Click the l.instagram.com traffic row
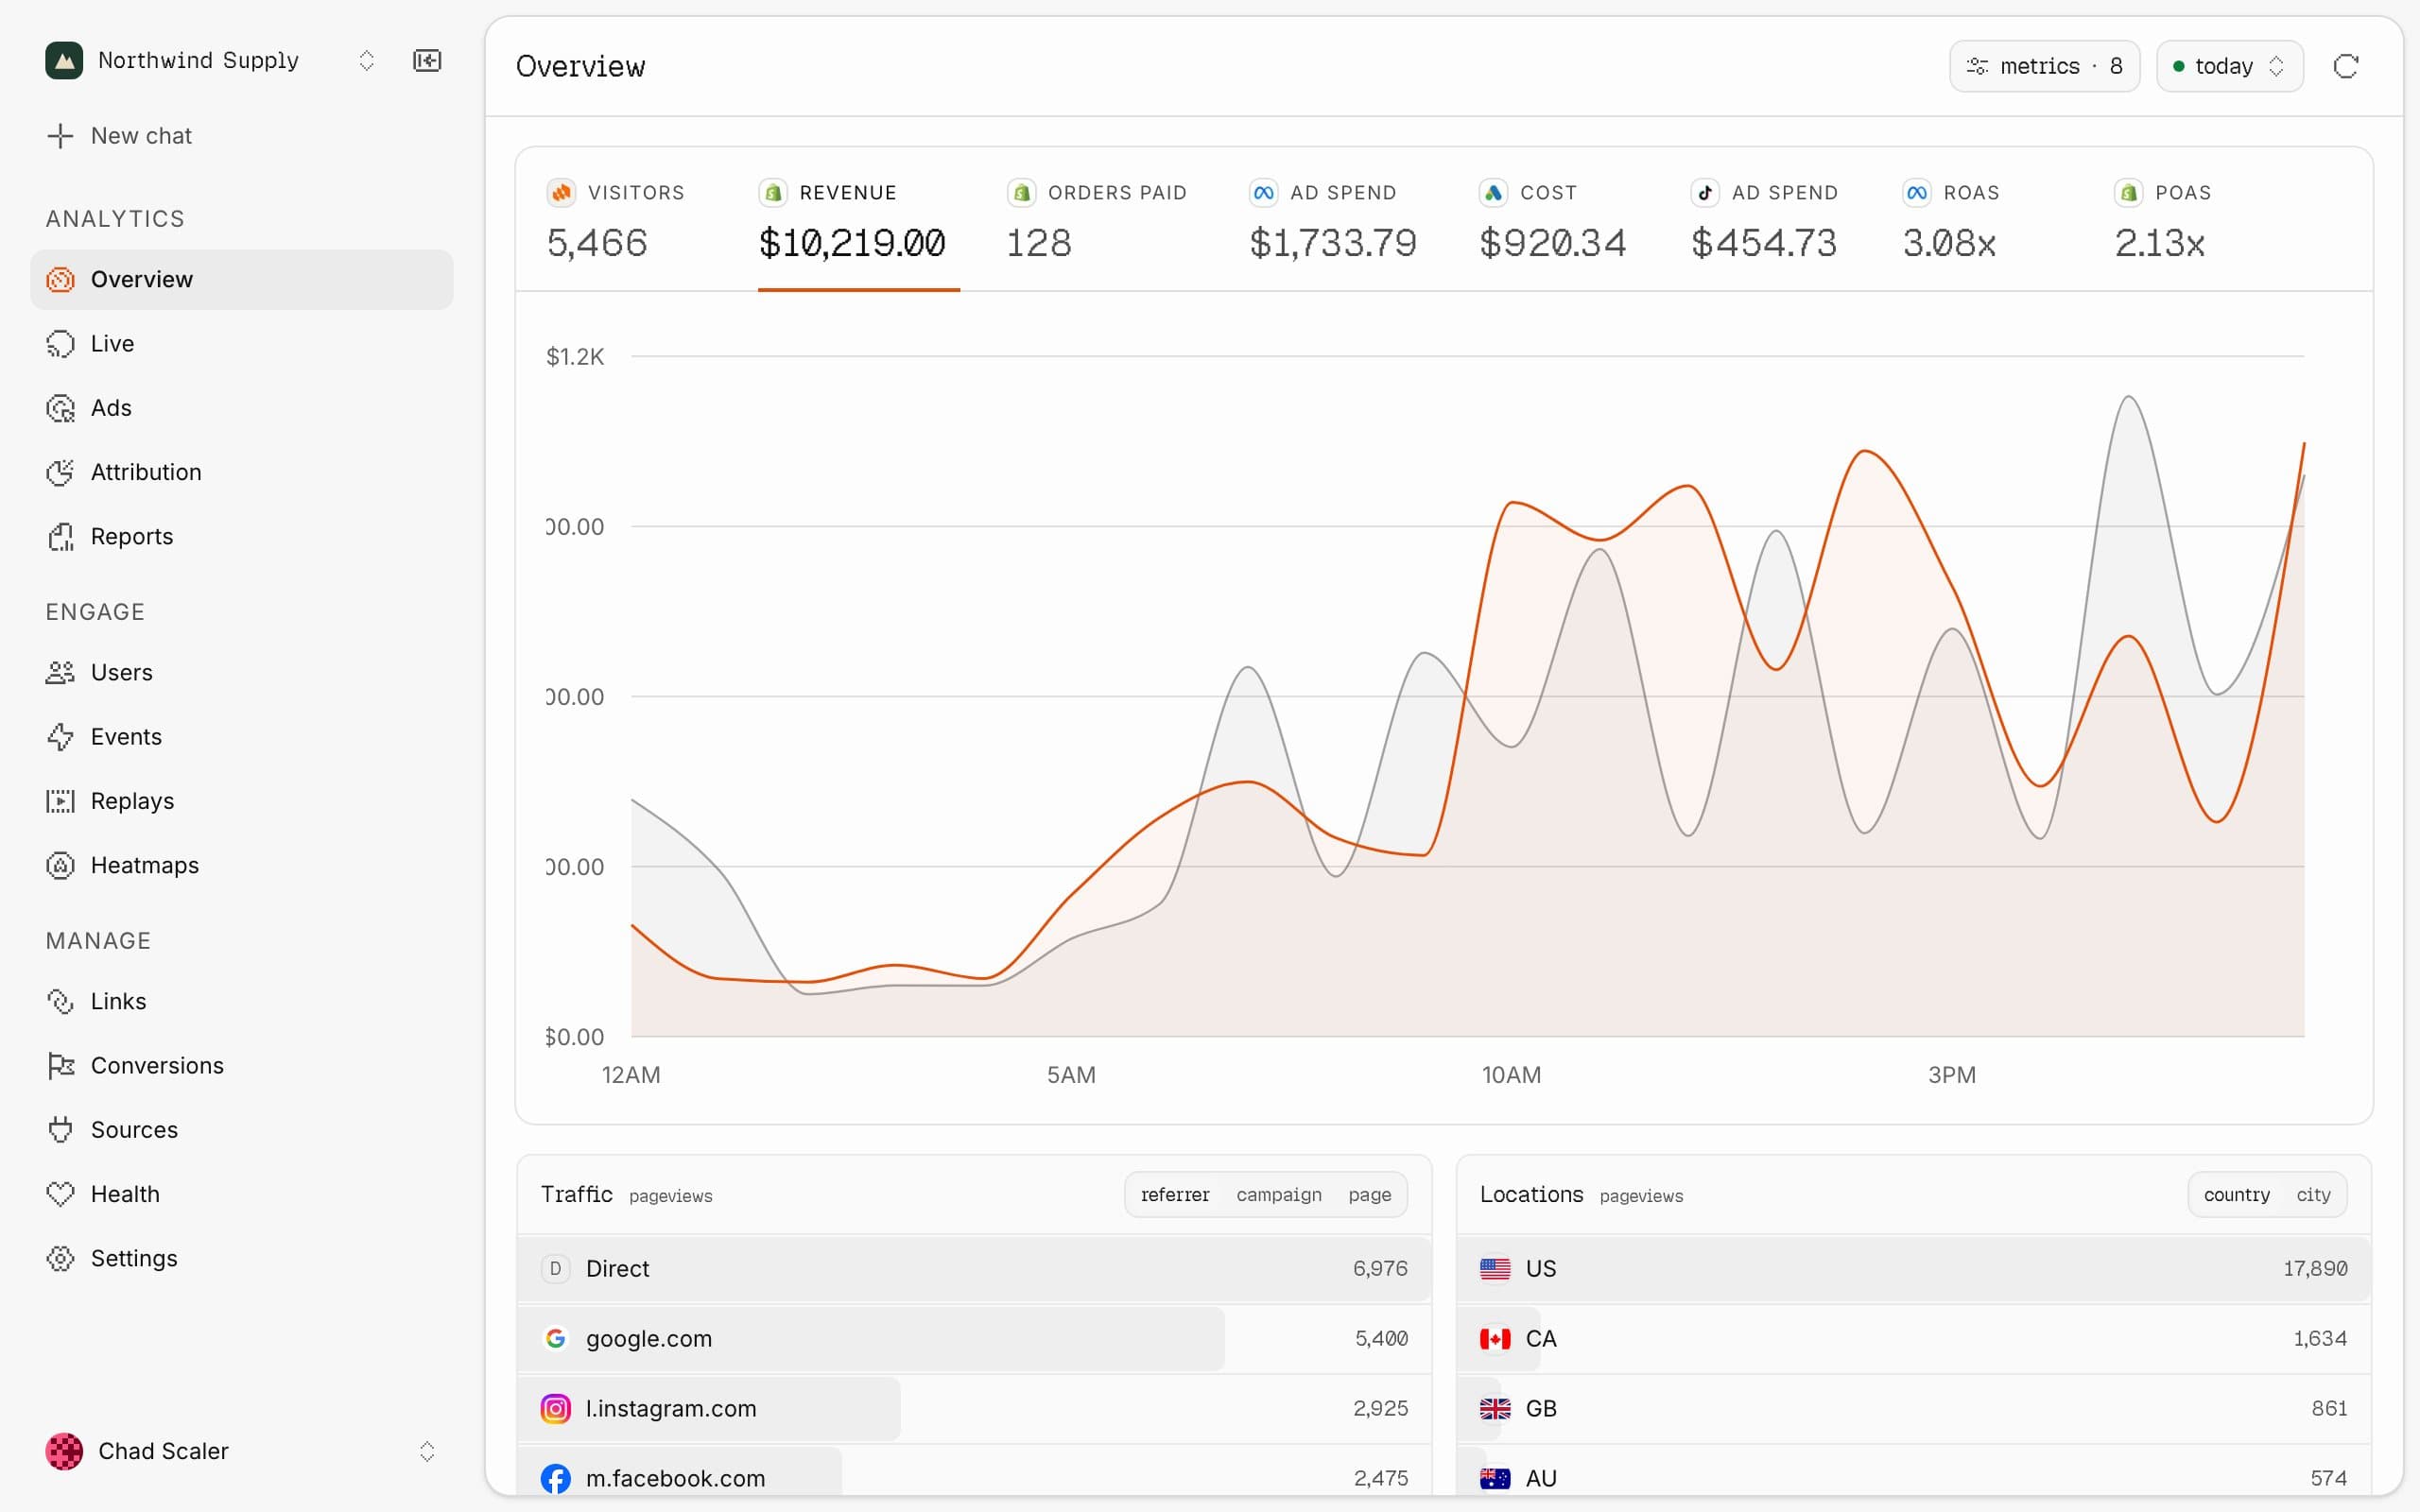Viewport: 2420px width, 1512px height. [x=974, y=1409]
